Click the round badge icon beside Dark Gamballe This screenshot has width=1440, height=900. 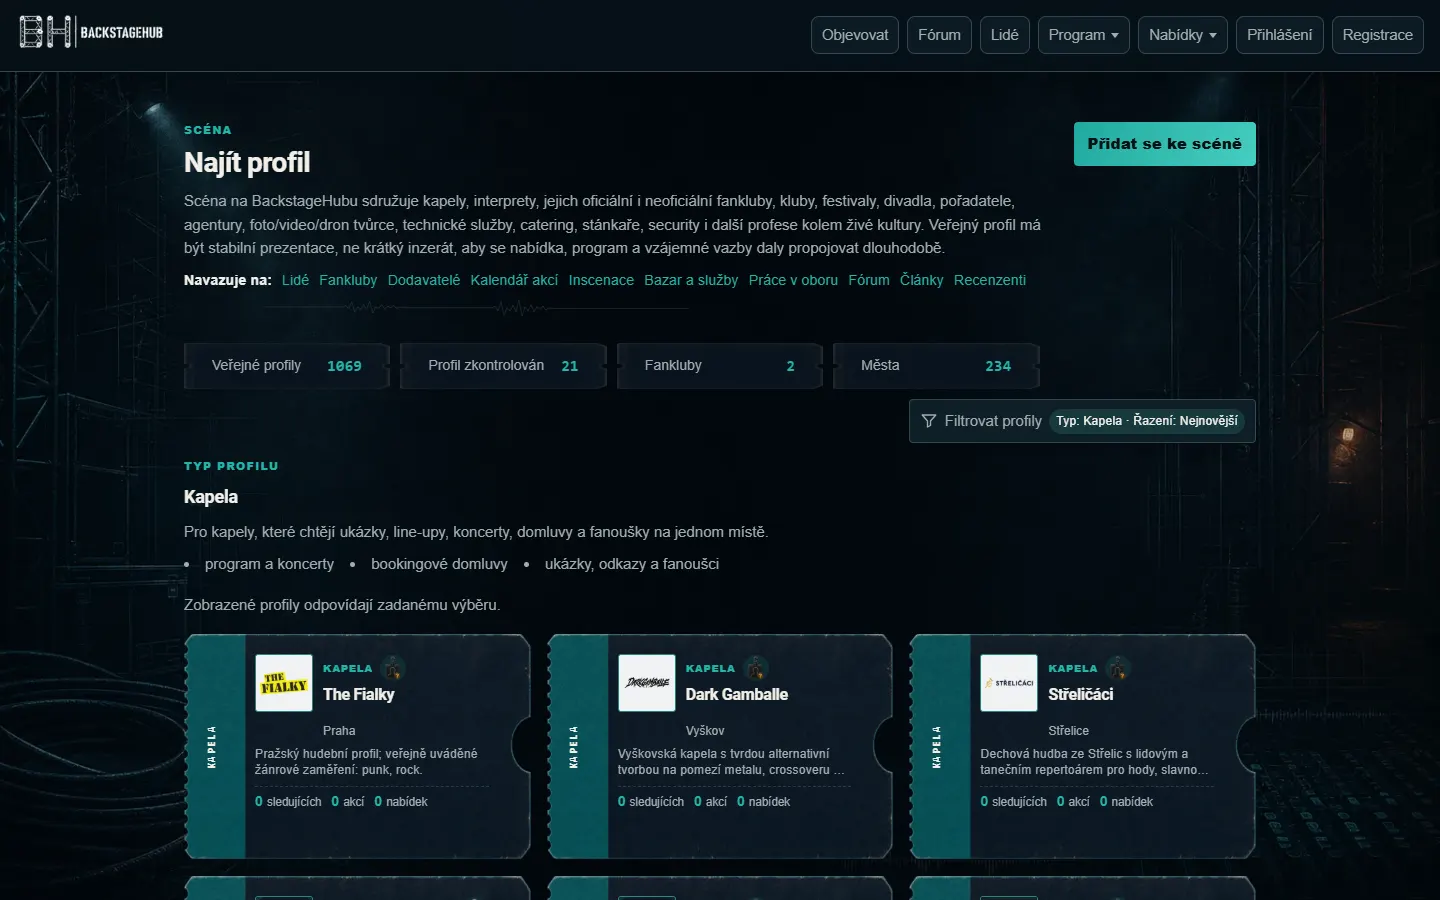pos(756,668)
